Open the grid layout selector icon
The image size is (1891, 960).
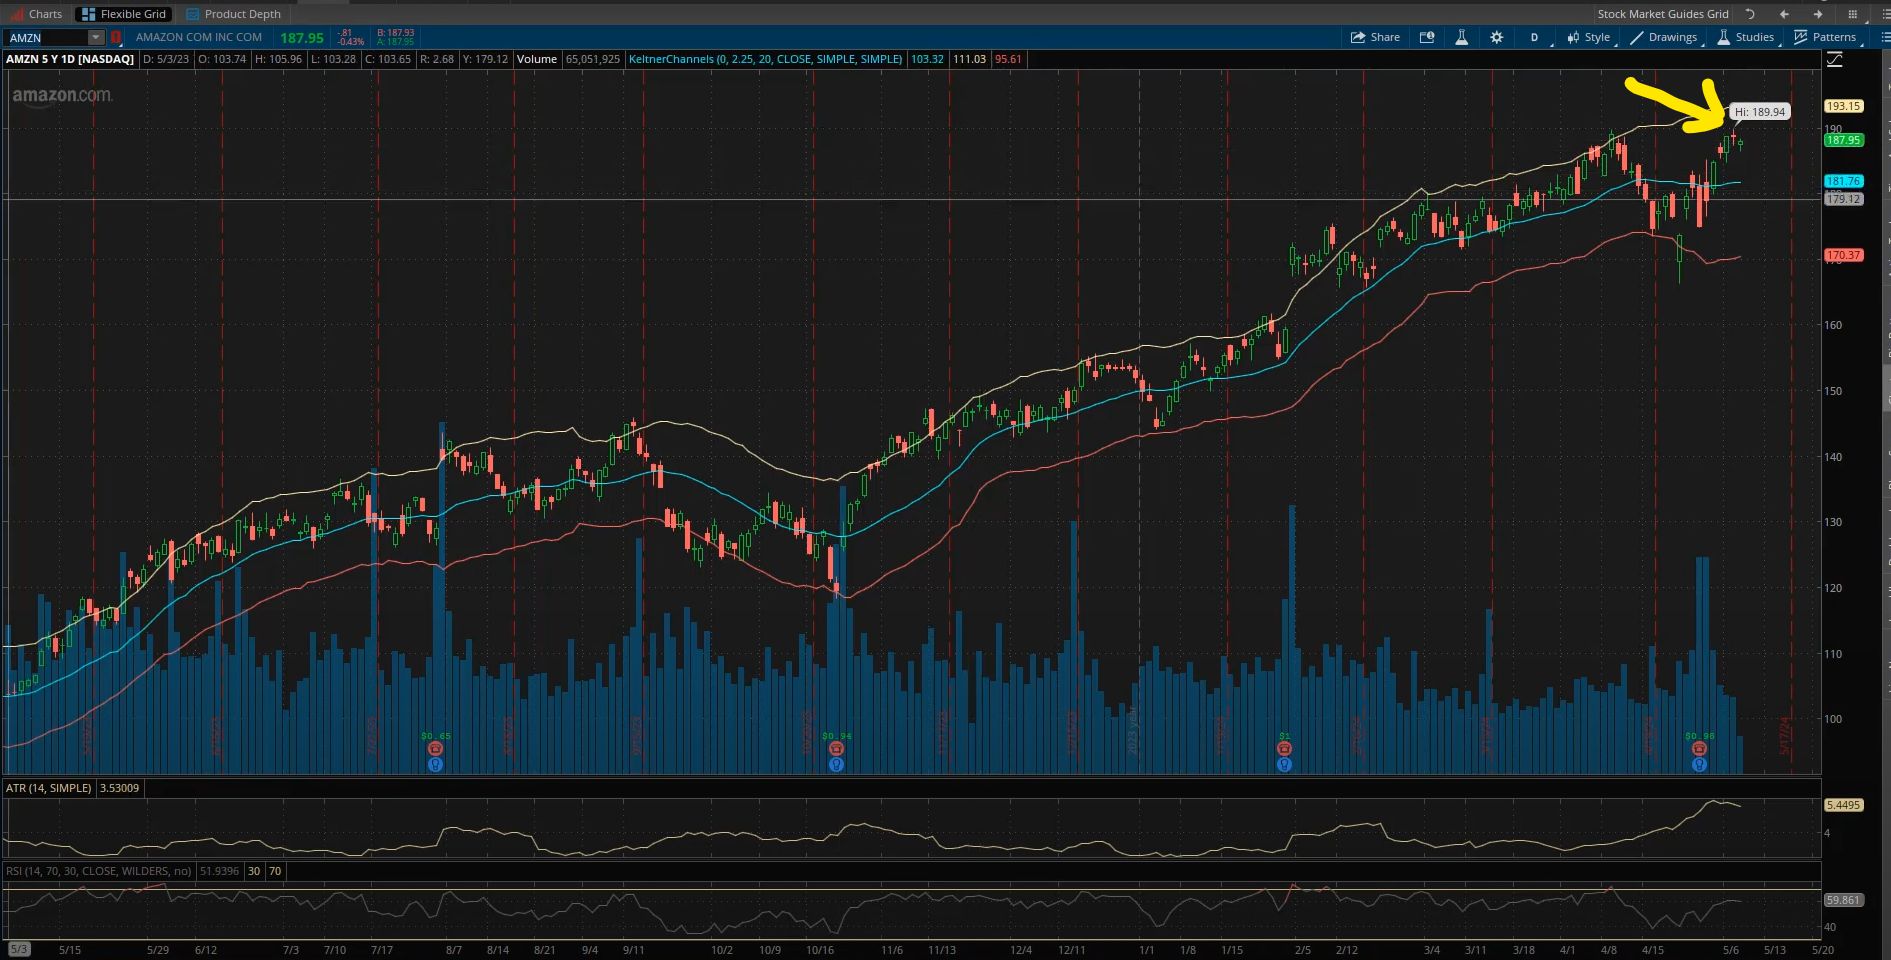(1852, 14)
